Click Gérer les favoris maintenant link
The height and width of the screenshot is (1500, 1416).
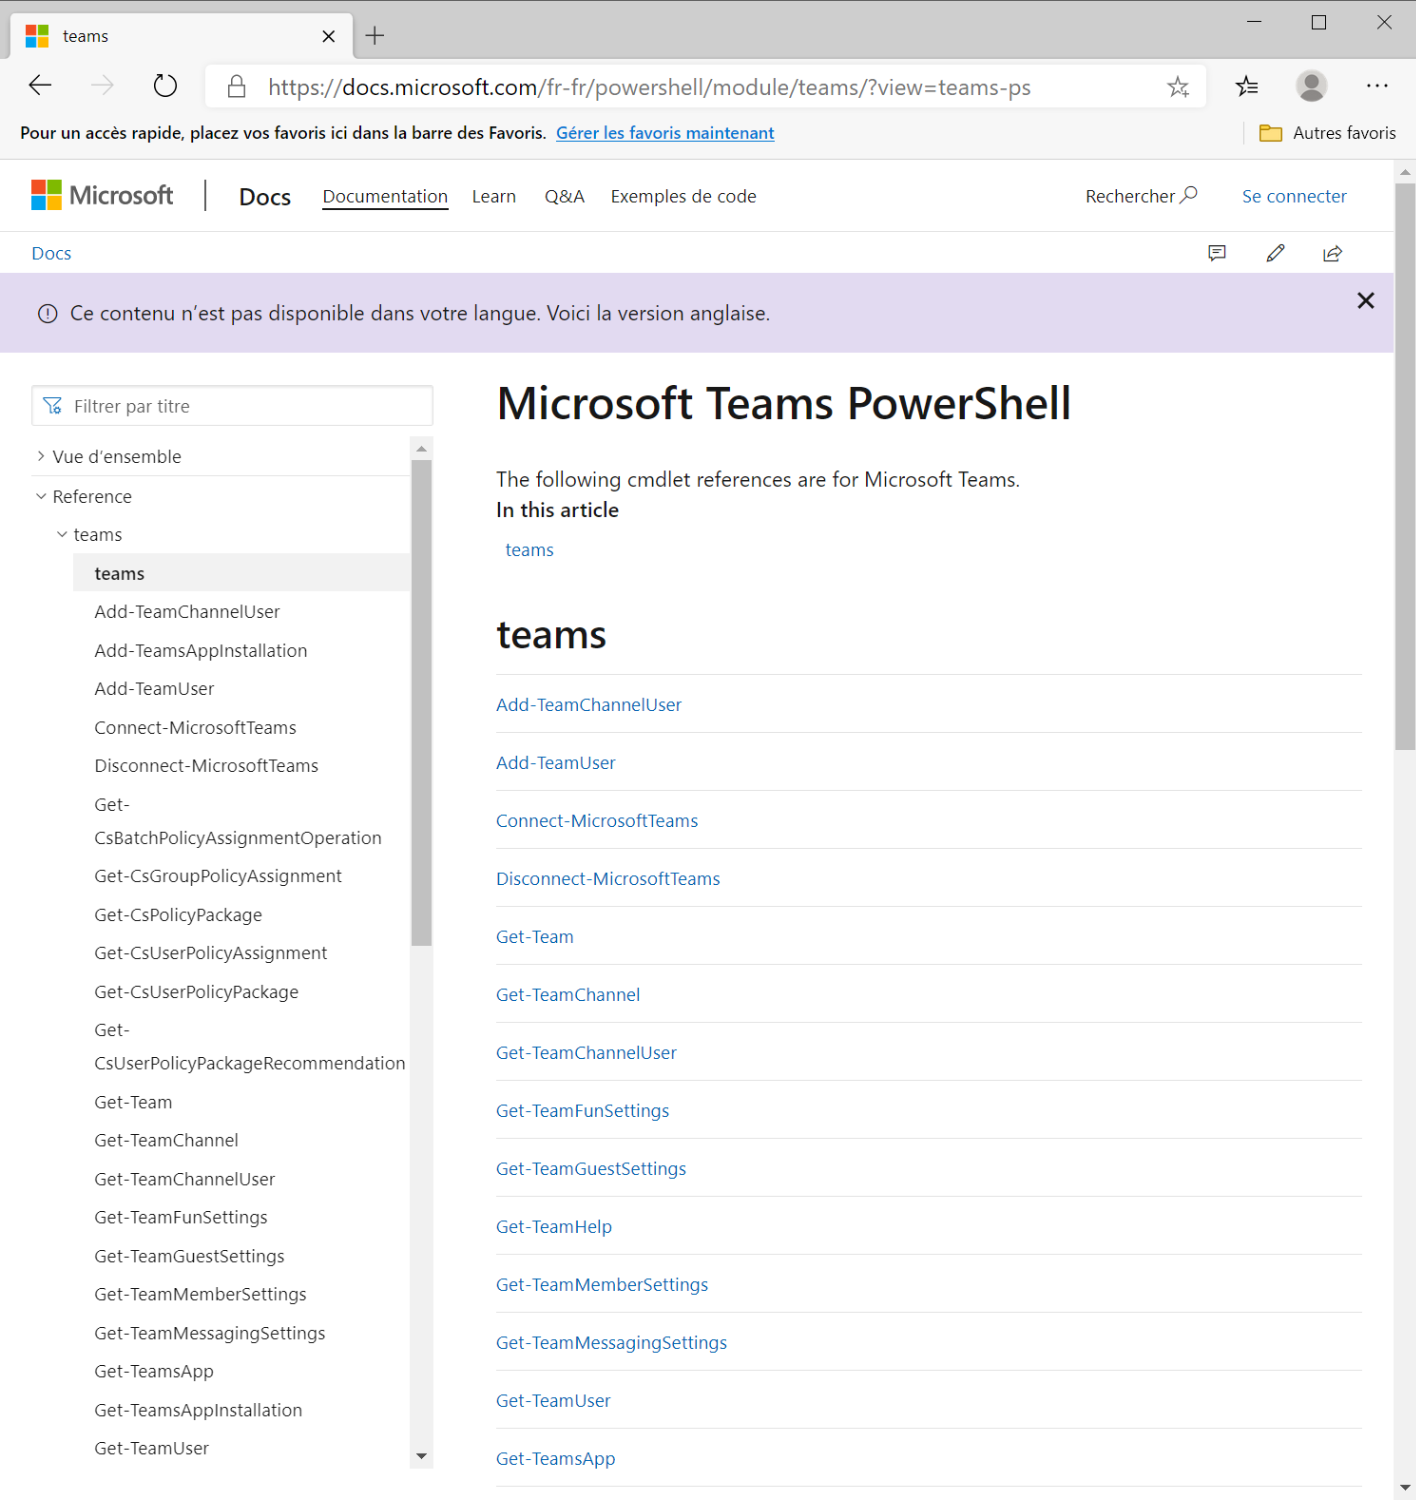point(665,133)
